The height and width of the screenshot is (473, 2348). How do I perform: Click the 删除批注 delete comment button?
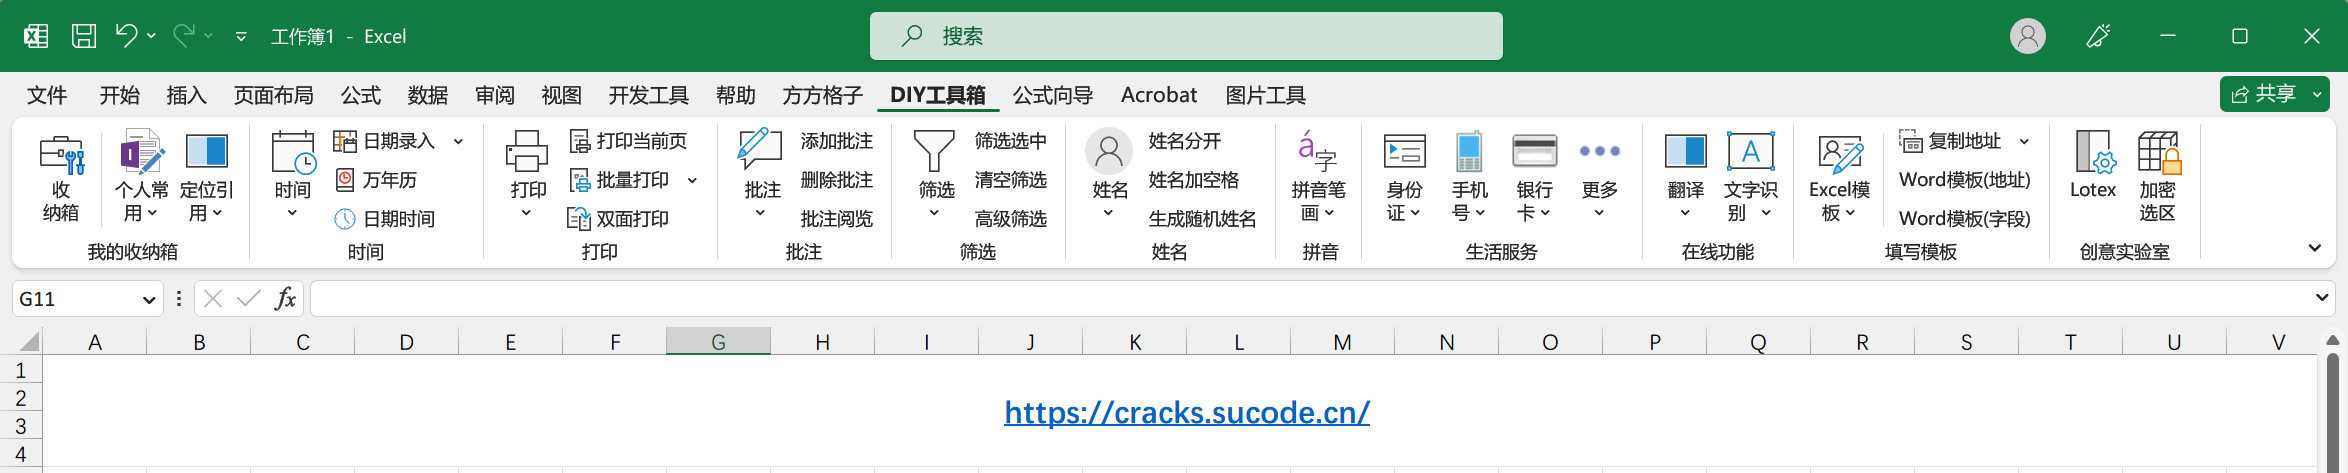point(837,180)
